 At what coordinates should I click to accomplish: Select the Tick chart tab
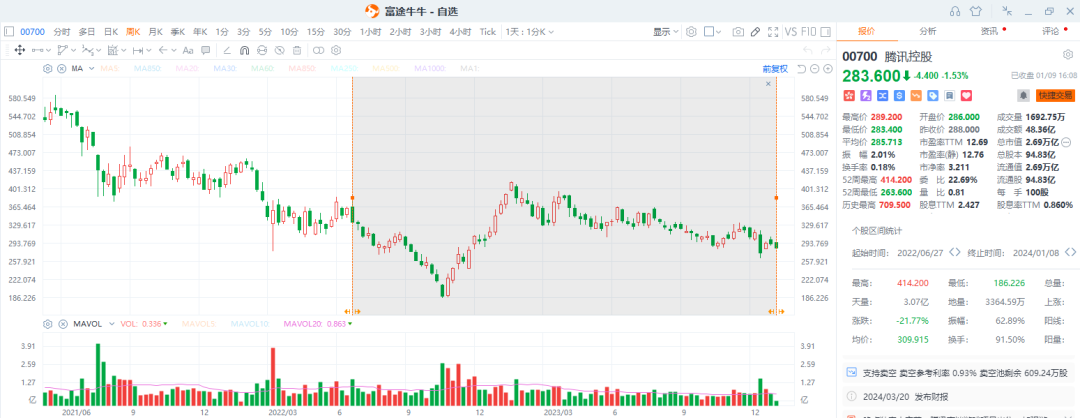click(488, 32)
